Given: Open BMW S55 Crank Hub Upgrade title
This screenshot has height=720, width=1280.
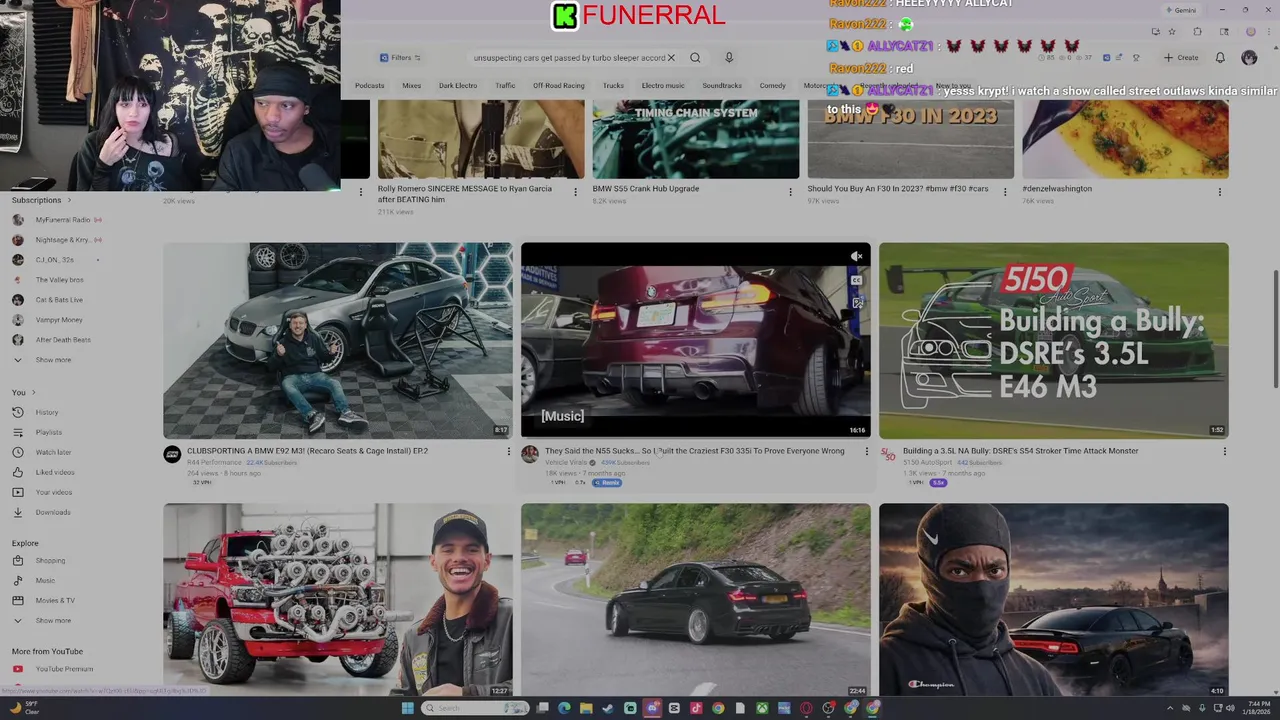Looking at the screenshot, I should point(645,189).
